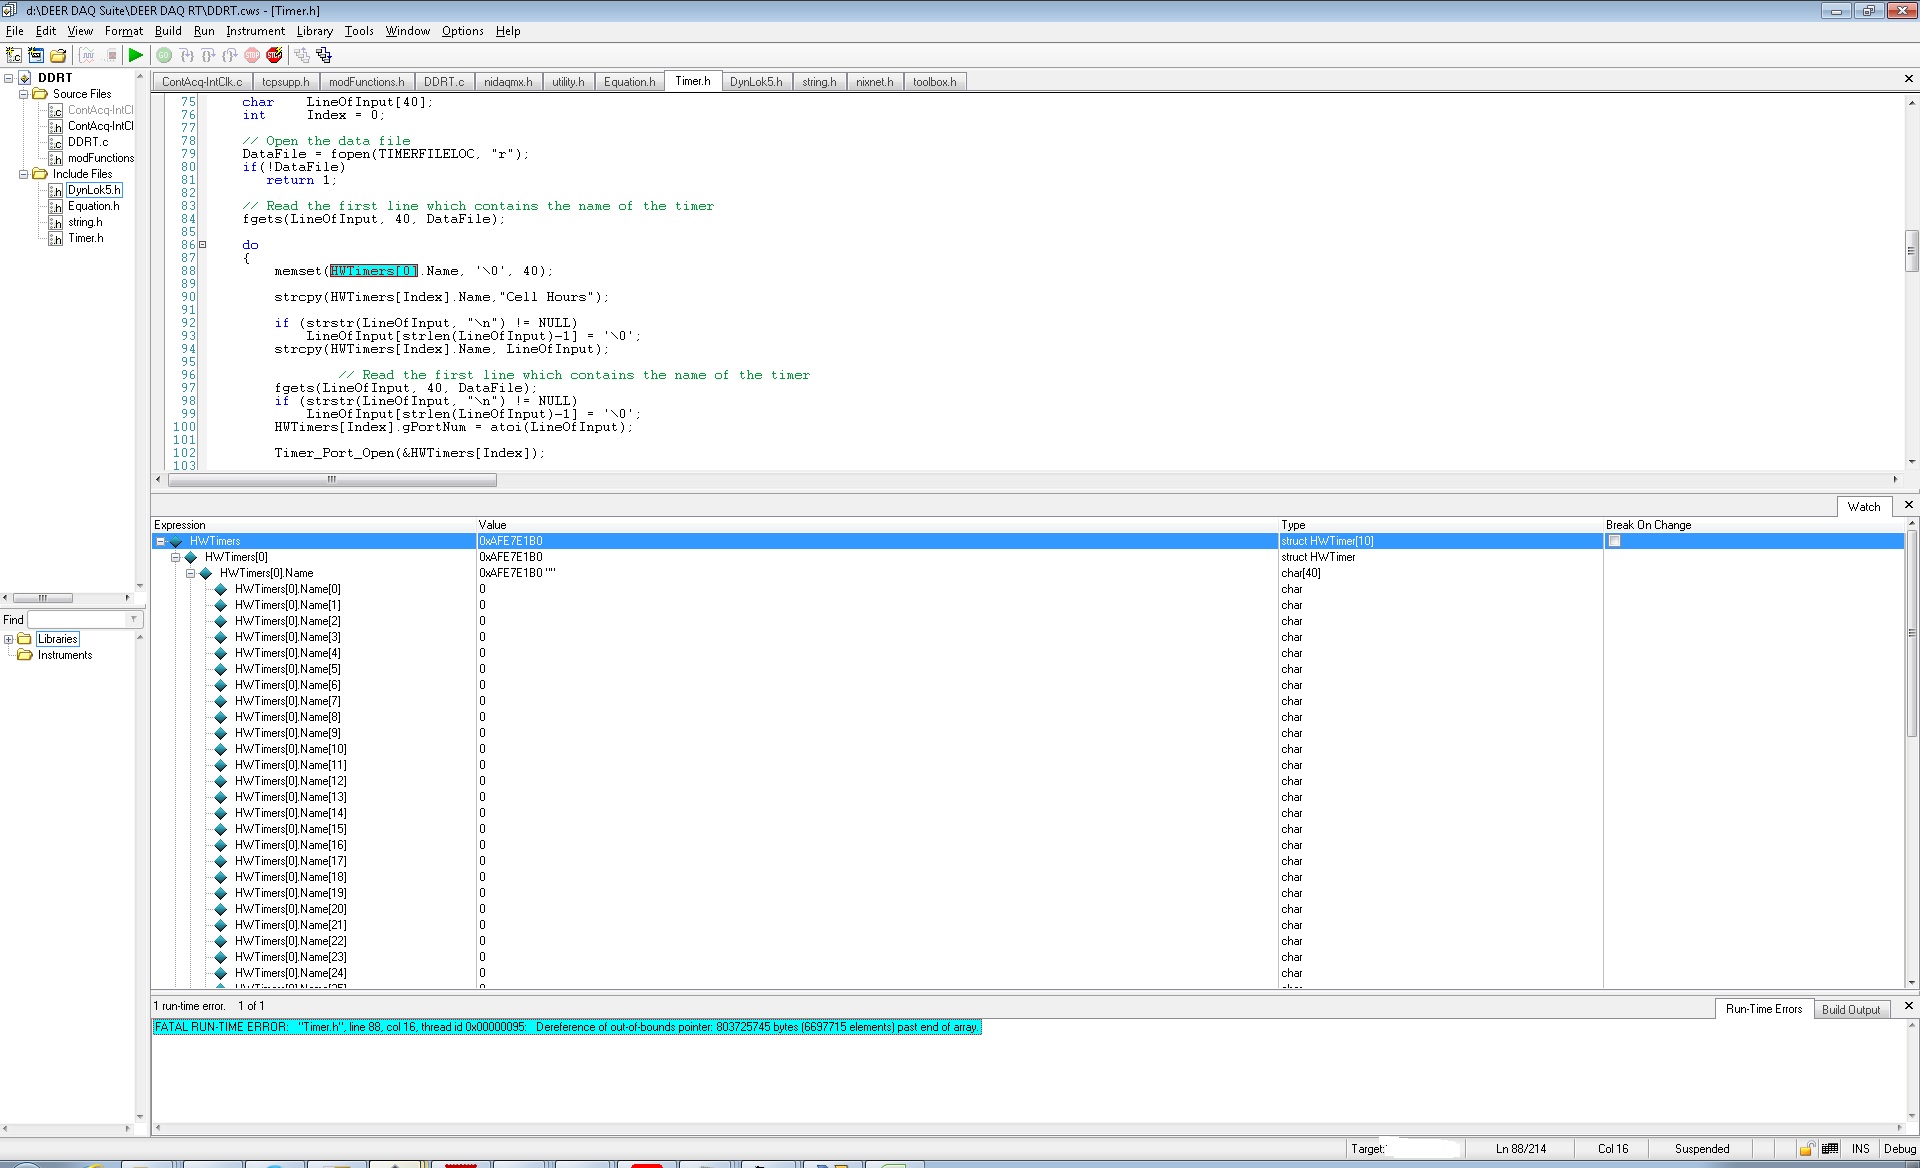Toggle the padlock icon in the status bar
The image size is (1920, 1168).
[1806, 1148]
